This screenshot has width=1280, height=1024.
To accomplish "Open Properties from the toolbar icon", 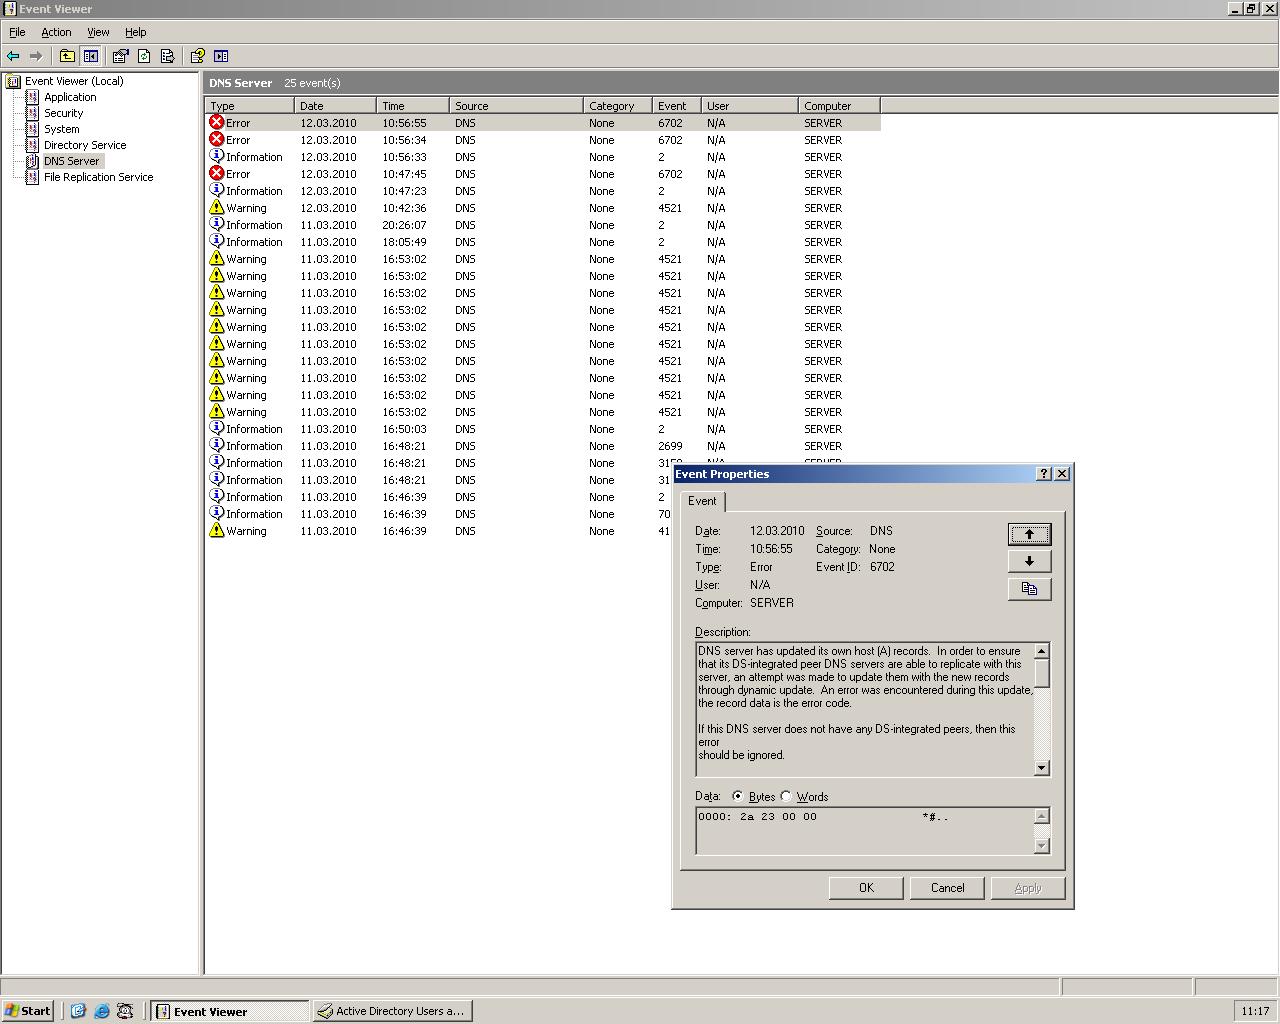I will click(120, 56).
